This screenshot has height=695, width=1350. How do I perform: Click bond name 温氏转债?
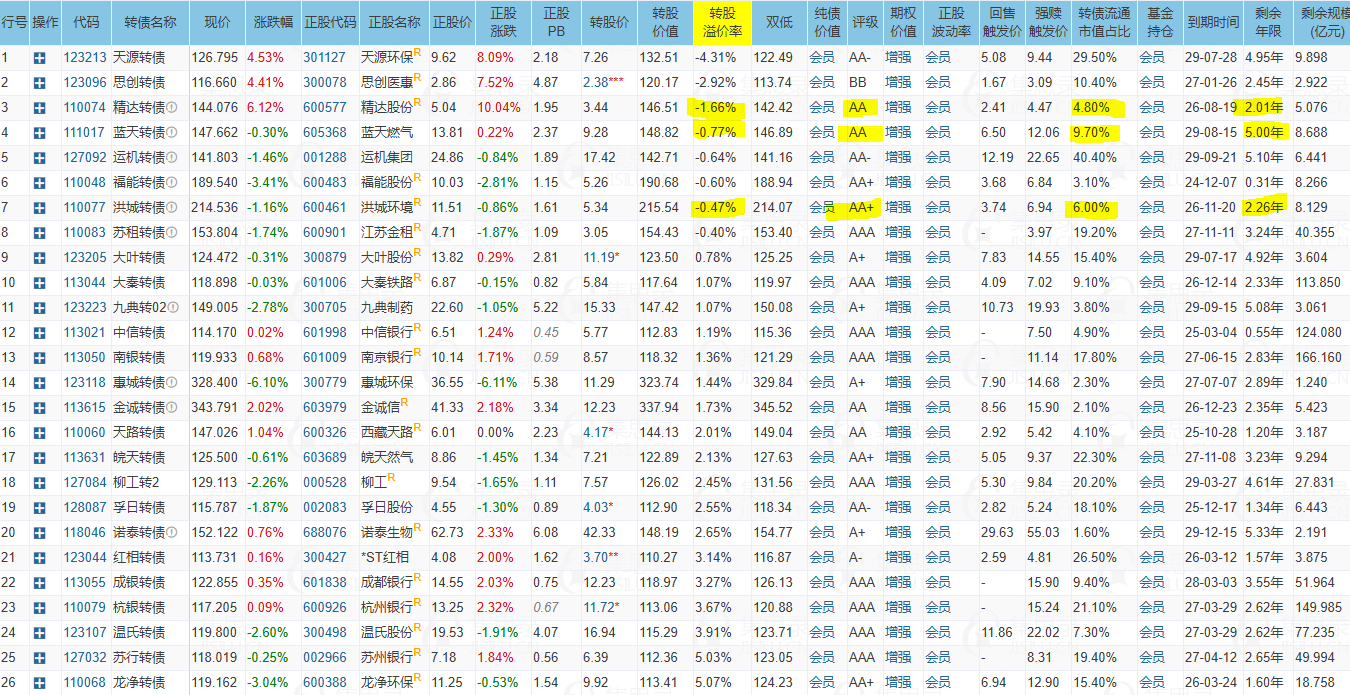point(138,633)
